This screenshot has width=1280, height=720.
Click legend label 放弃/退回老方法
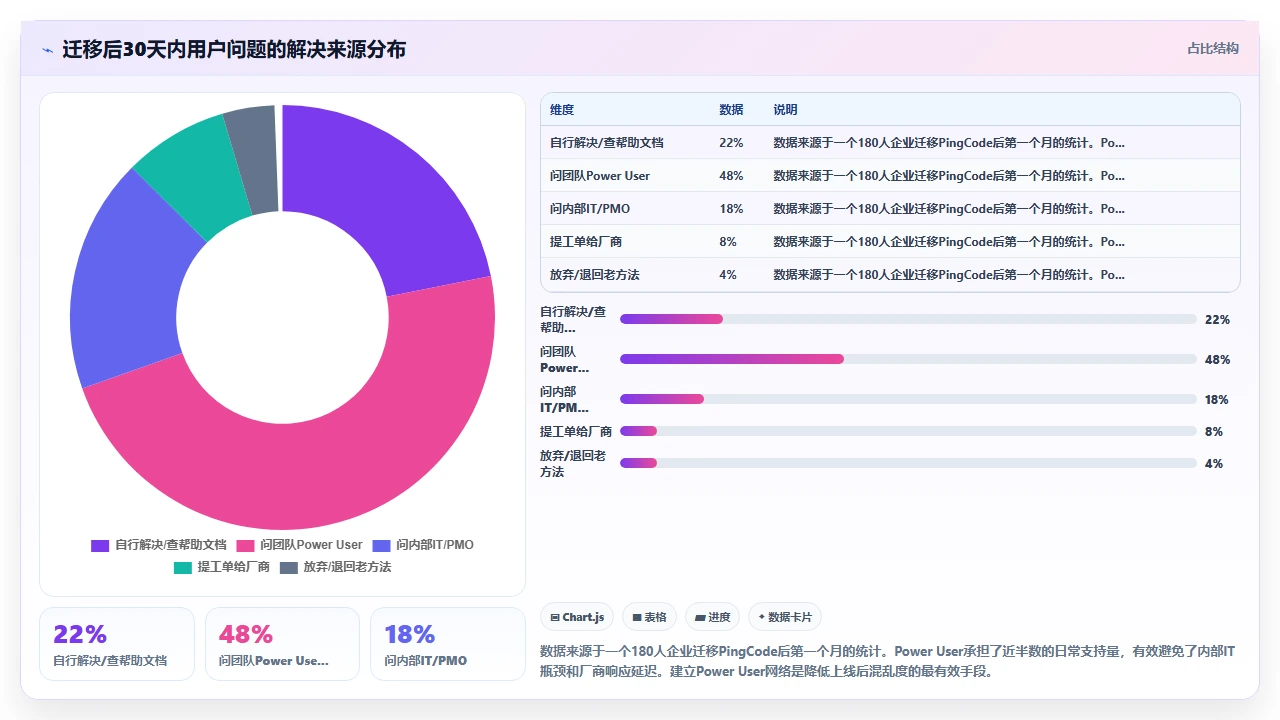tap(348, 567)
